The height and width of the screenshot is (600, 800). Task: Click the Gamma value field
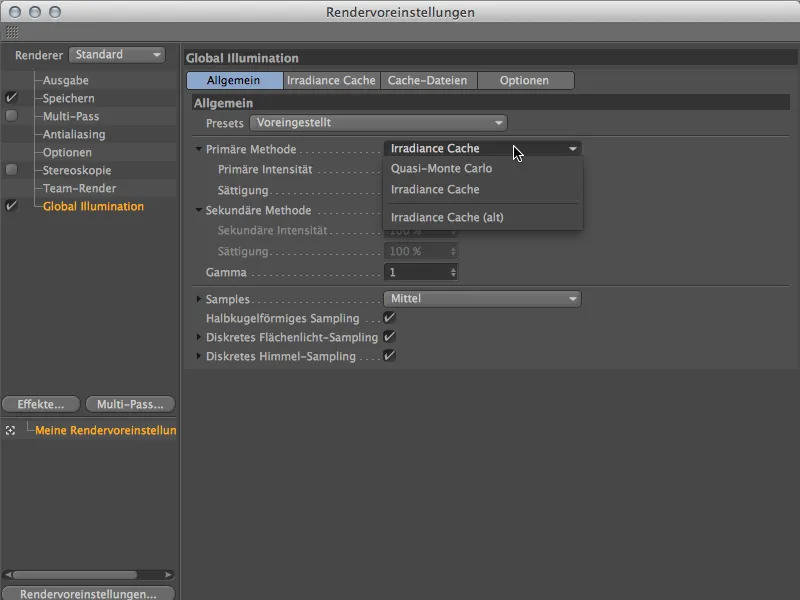tap(416, 272)
